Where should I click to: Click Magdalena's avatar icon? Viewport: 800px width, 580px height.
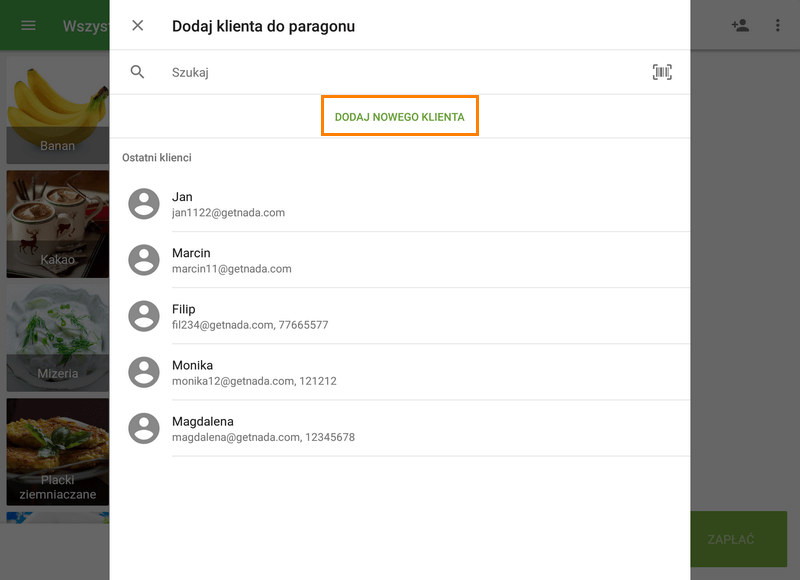144,428
